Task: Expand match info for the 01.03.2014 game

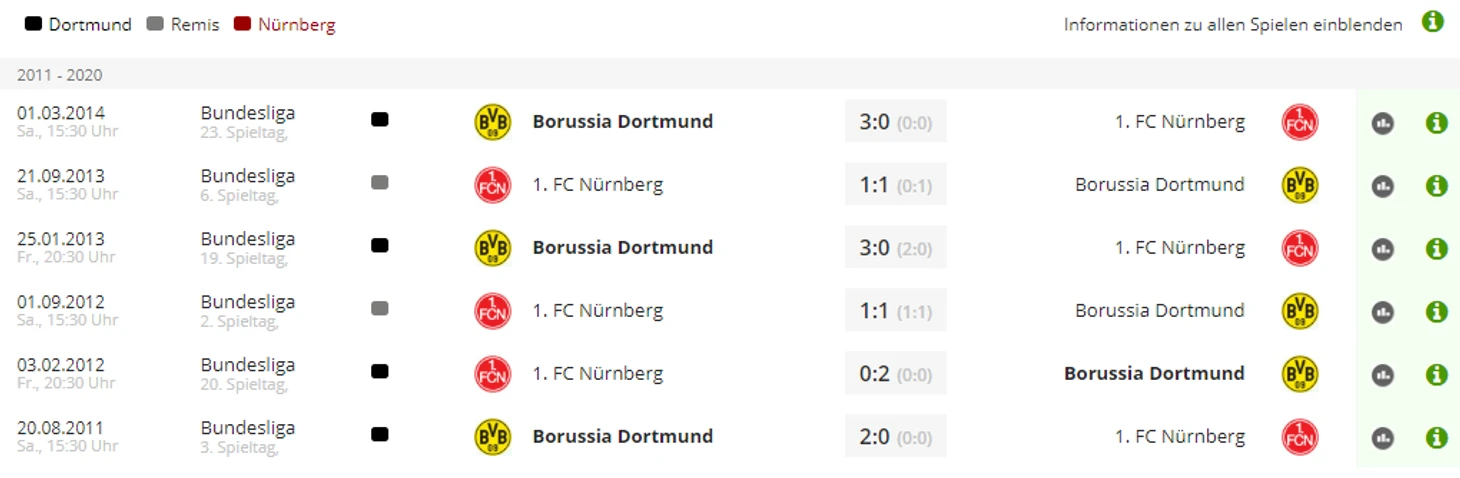Action: [x=1436, y=123]
